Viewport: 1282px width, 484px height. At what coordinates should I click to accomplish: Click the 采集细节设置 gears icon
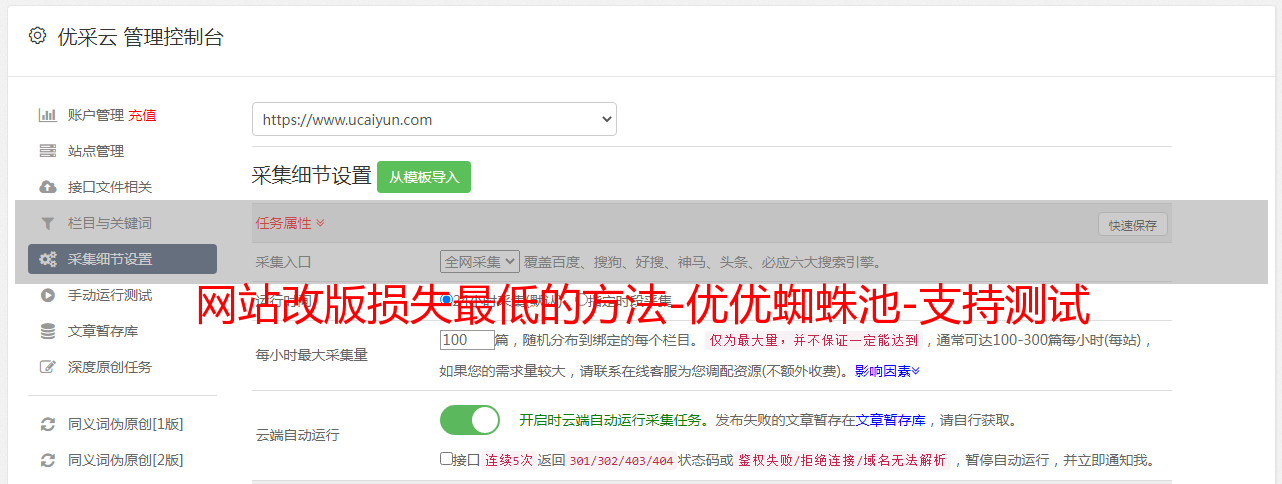click(x=47, y=259)
